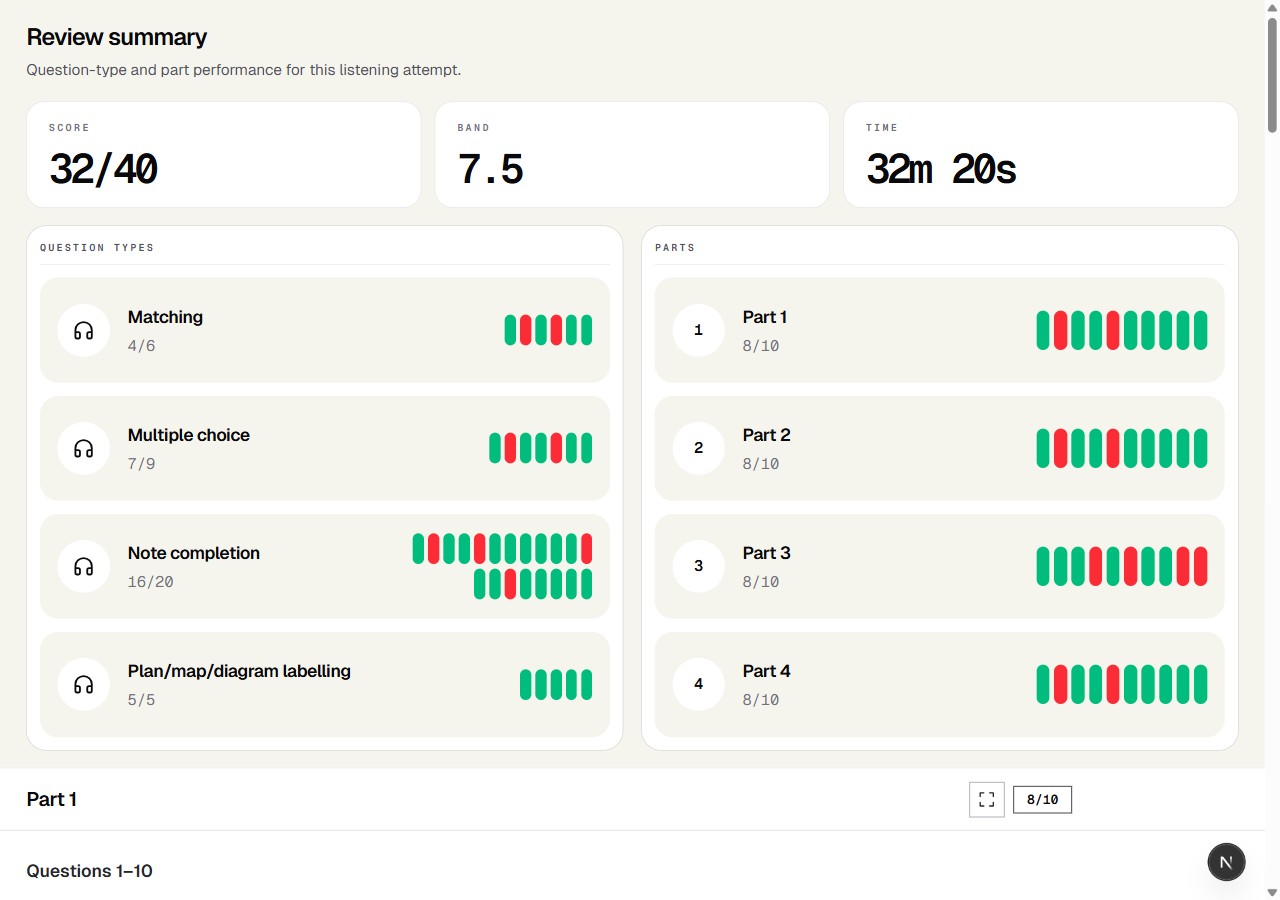Click the 8/10 score badge in Part 1 header
The image size is (1280, 900).
click(1042, 800)
